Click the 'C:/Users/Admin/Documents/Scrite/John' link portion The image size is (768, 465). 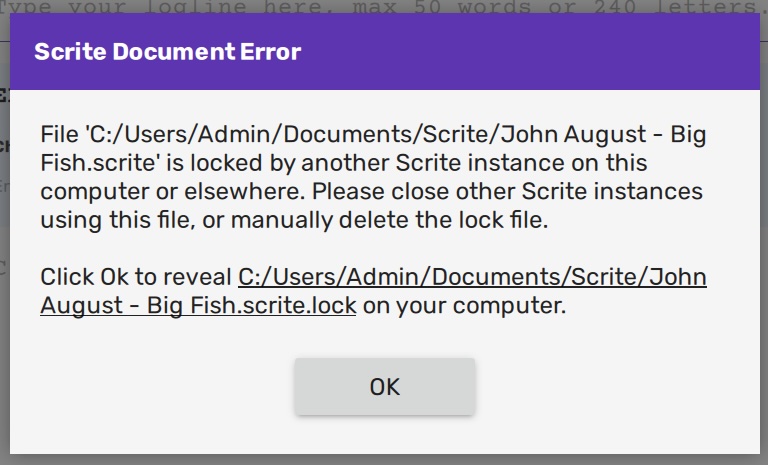[470, 277]
